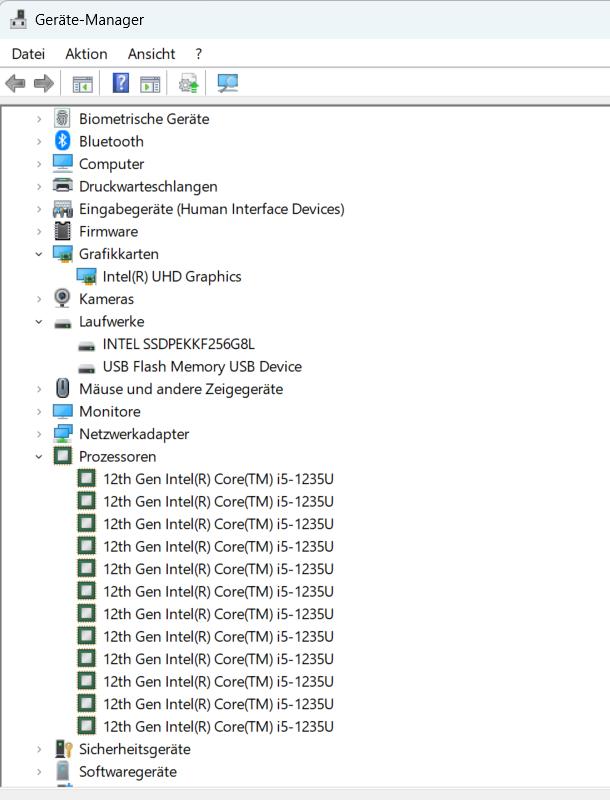Expand the Sicherheitsgeräte node
This screenshot has width=610, height=800.
(39, 749)
